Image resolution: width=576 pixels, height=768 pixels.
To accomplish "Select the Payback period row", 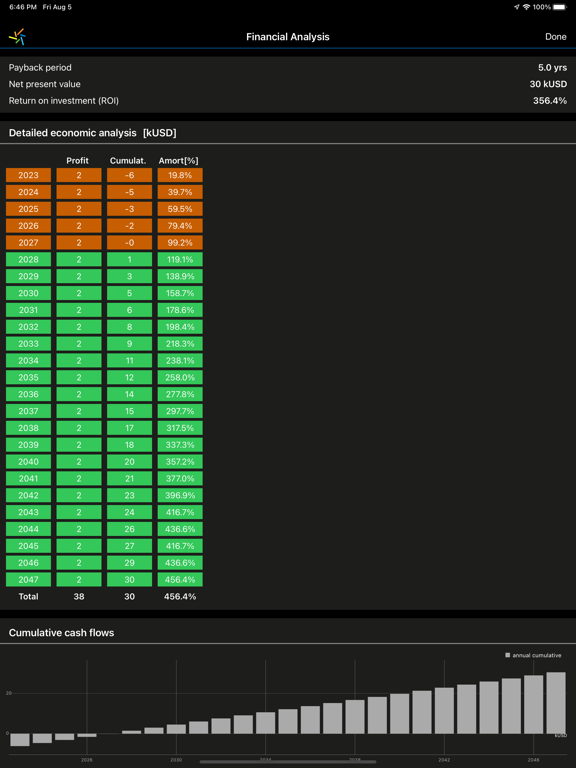I will click(288, 68).
